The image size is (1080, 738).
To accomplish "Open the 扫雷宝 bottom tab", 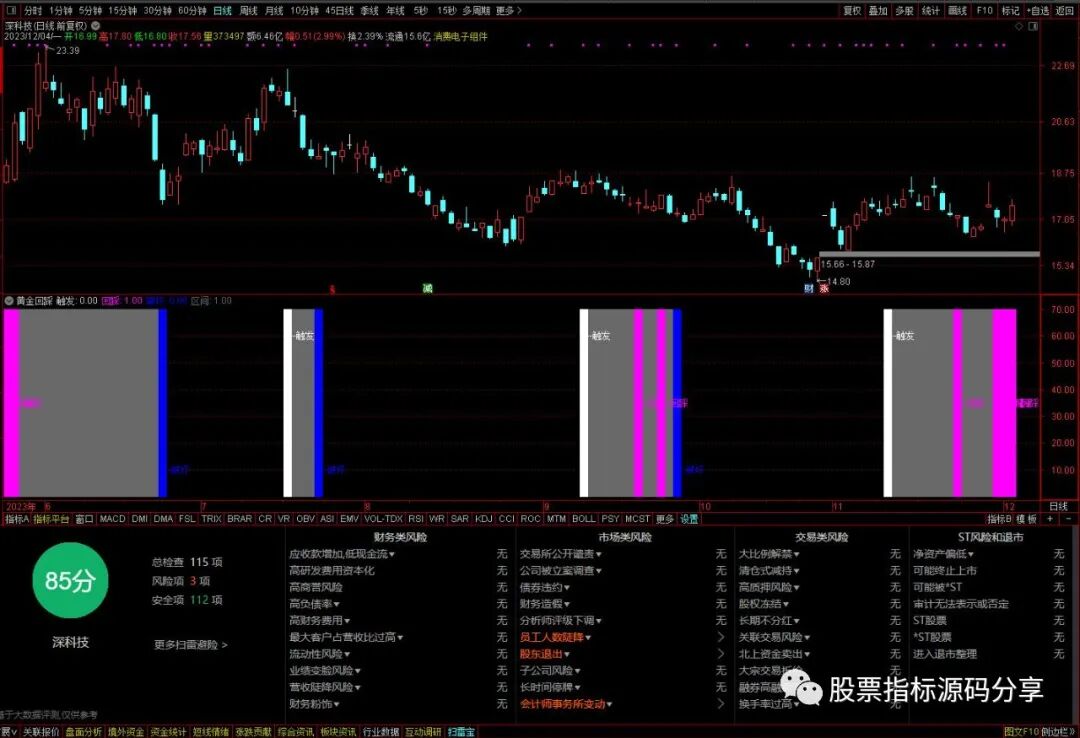I will tap(461, 732).
